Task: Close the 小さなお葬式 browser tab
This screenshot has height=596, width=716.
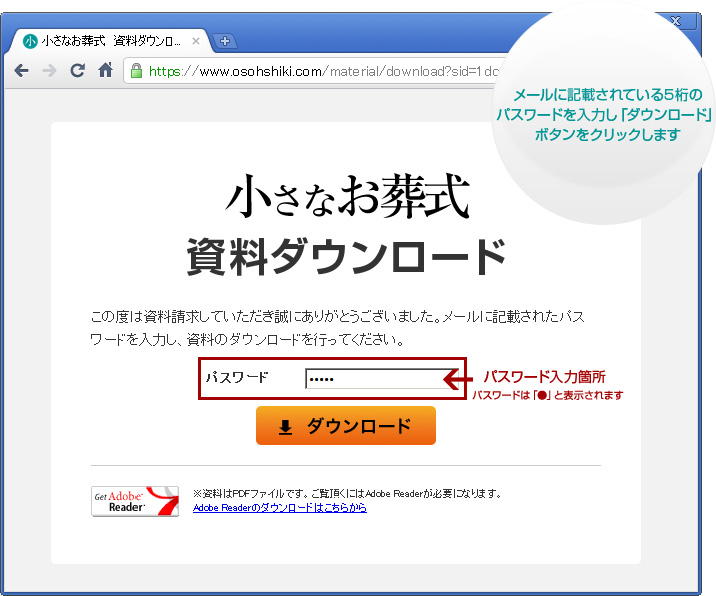Action: (196, 41)
